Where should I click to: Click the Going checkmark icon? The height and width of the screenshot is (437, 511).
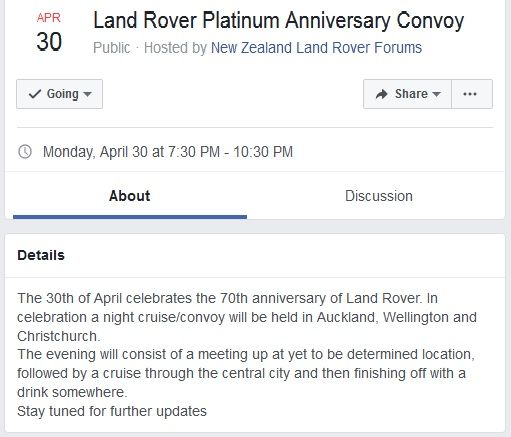click(35, 94)
